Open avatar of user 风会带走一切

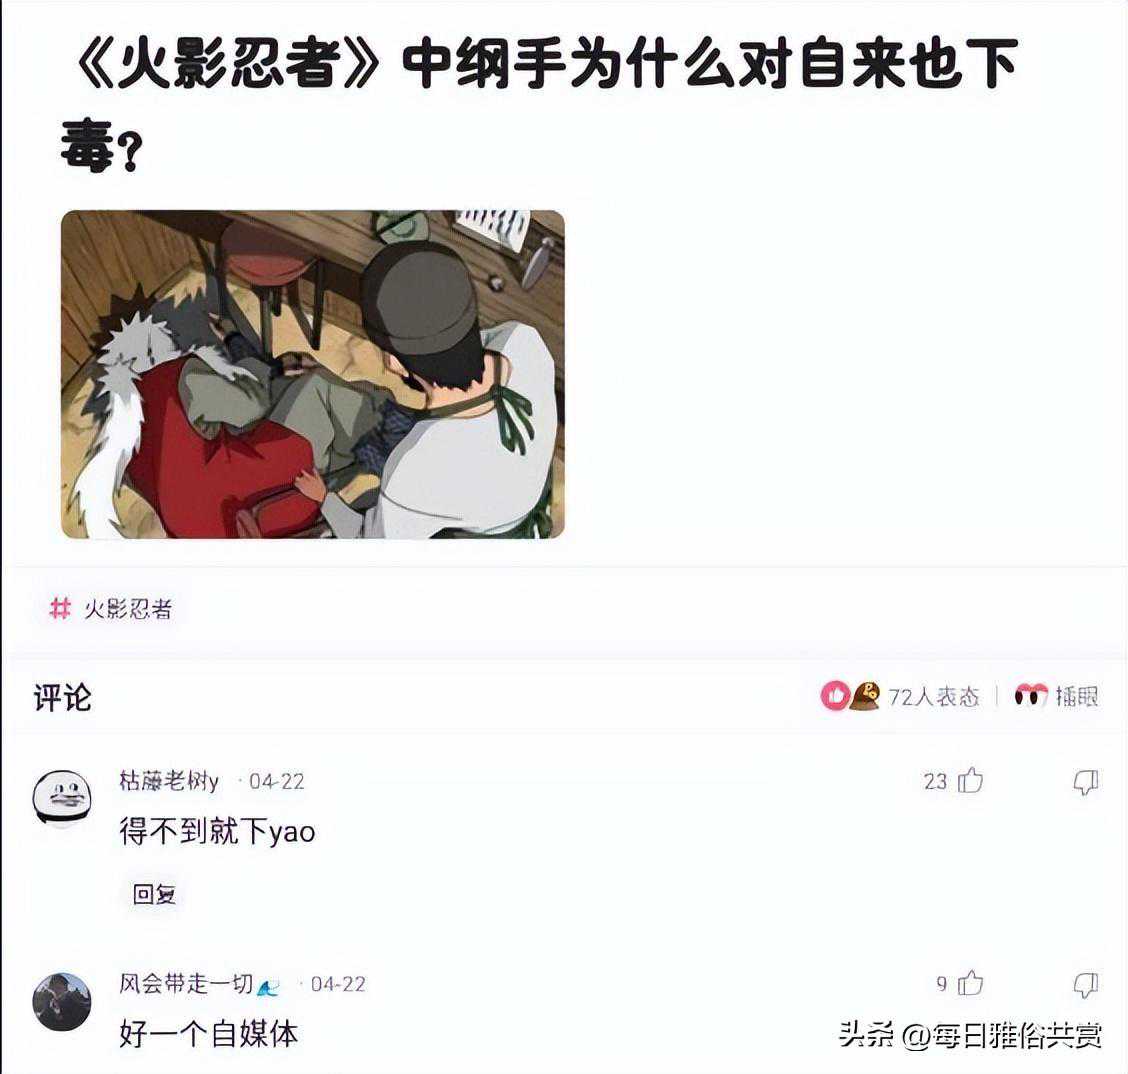[62, 1001]
